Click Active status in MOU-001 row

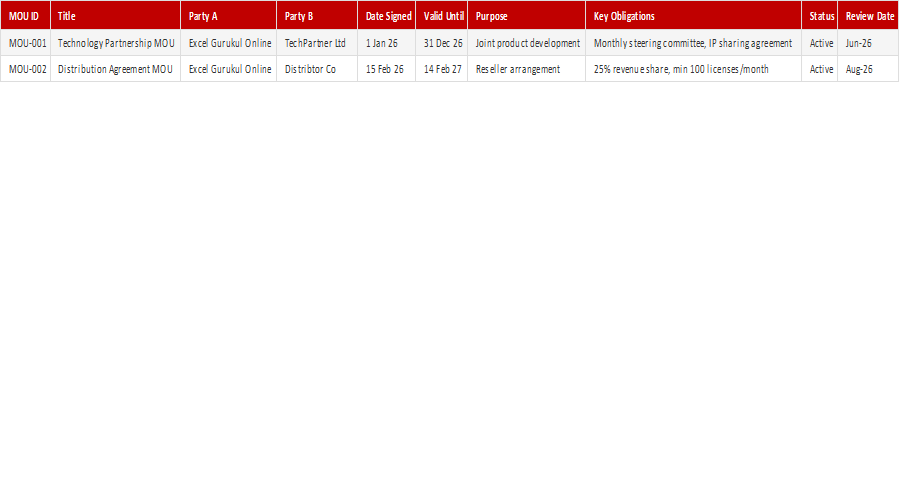820,43
